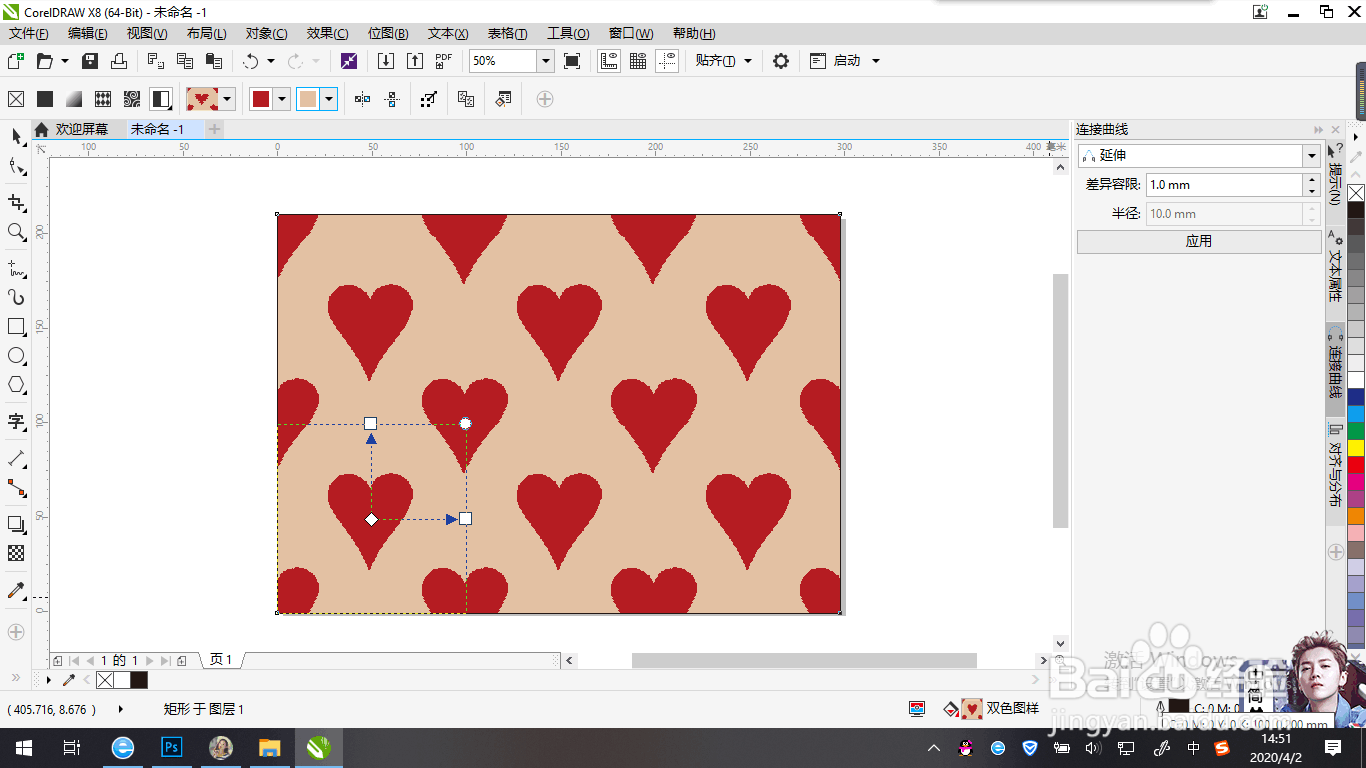Select the Ellipse tool
This screenshot has width=1366, height=768.
click(16, 355)
